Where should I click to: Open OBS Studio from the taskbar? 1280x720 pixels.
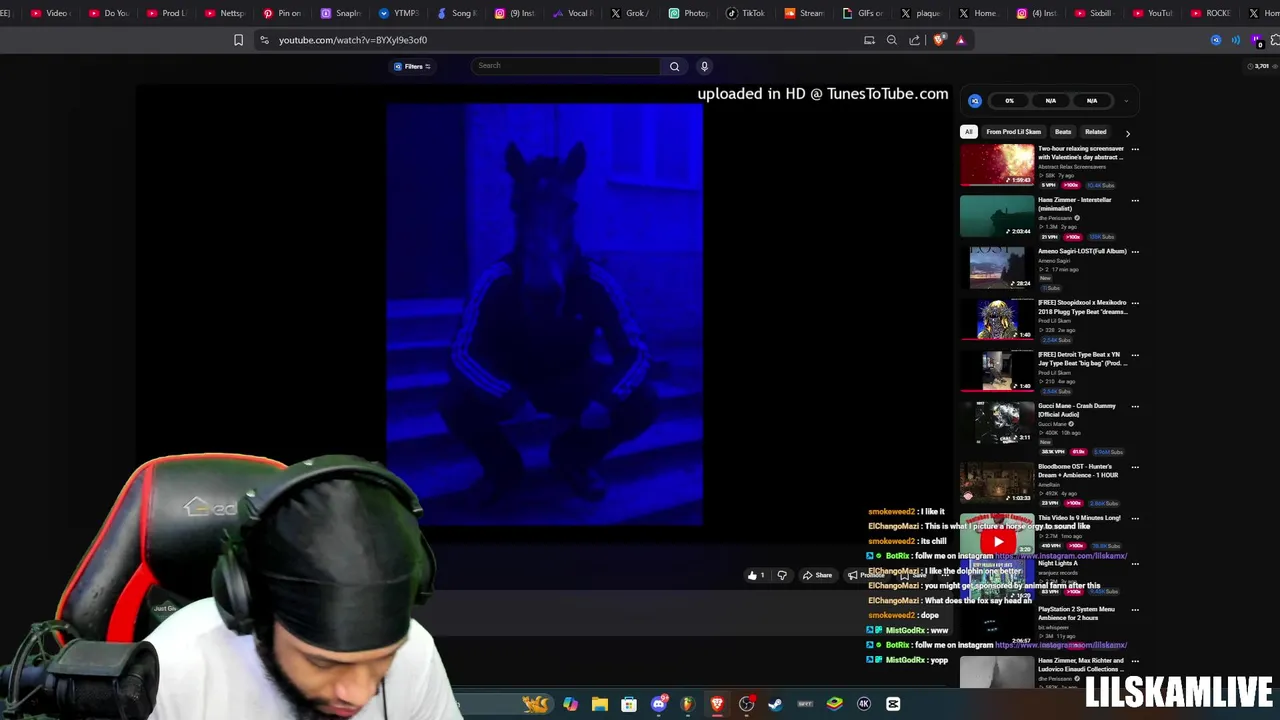pyautogui.click(x=746, y=704)
